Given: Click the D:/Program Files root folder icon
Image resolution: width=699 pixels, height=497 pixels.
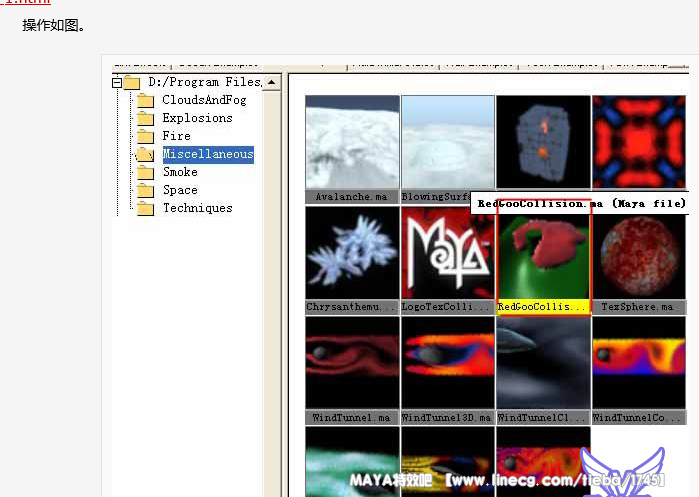Looking at the screenshot, I should pos(132,82).
